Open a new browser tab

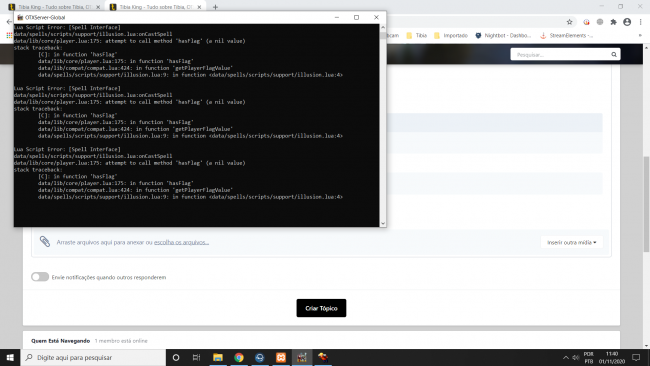[x=215, y=7]
